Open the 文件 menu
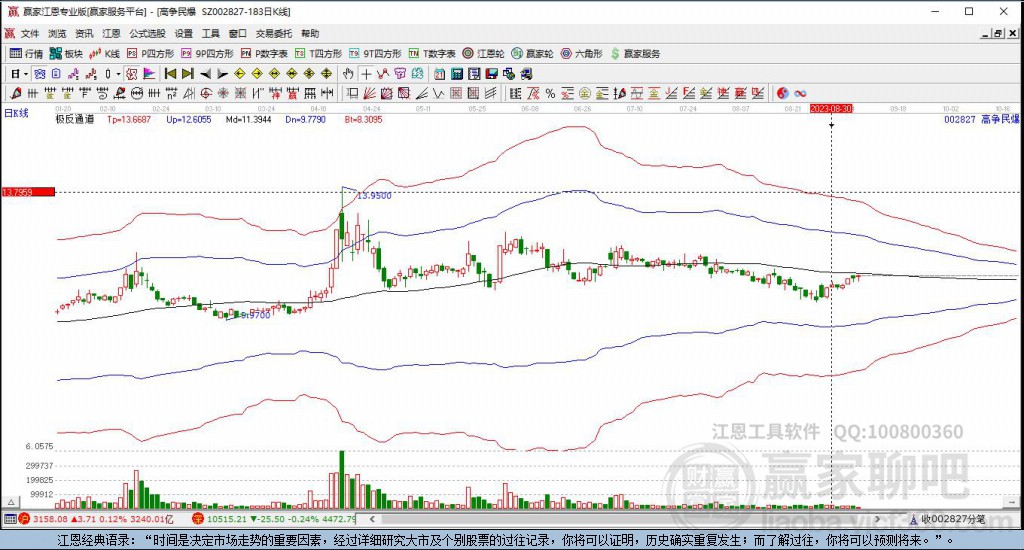The height and width of the screenshot is (550, 1024). [x=30, y=33]
